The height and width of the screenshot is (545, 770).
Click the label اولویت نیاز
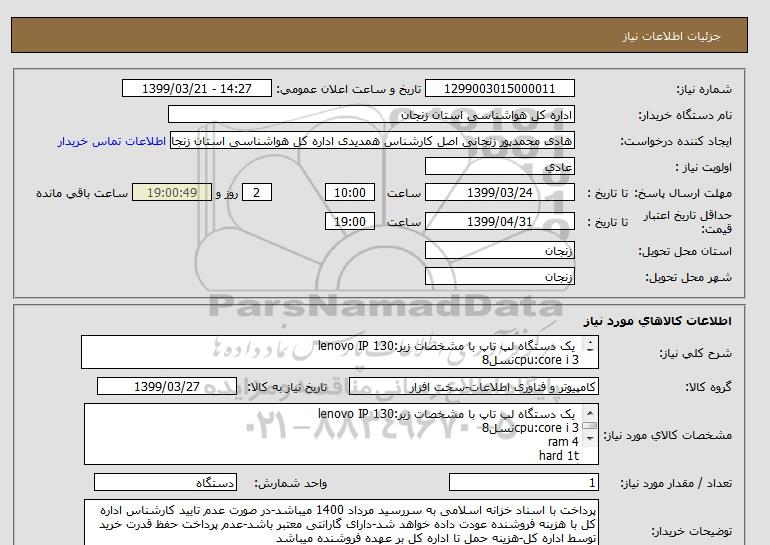[x=704, y=167]
